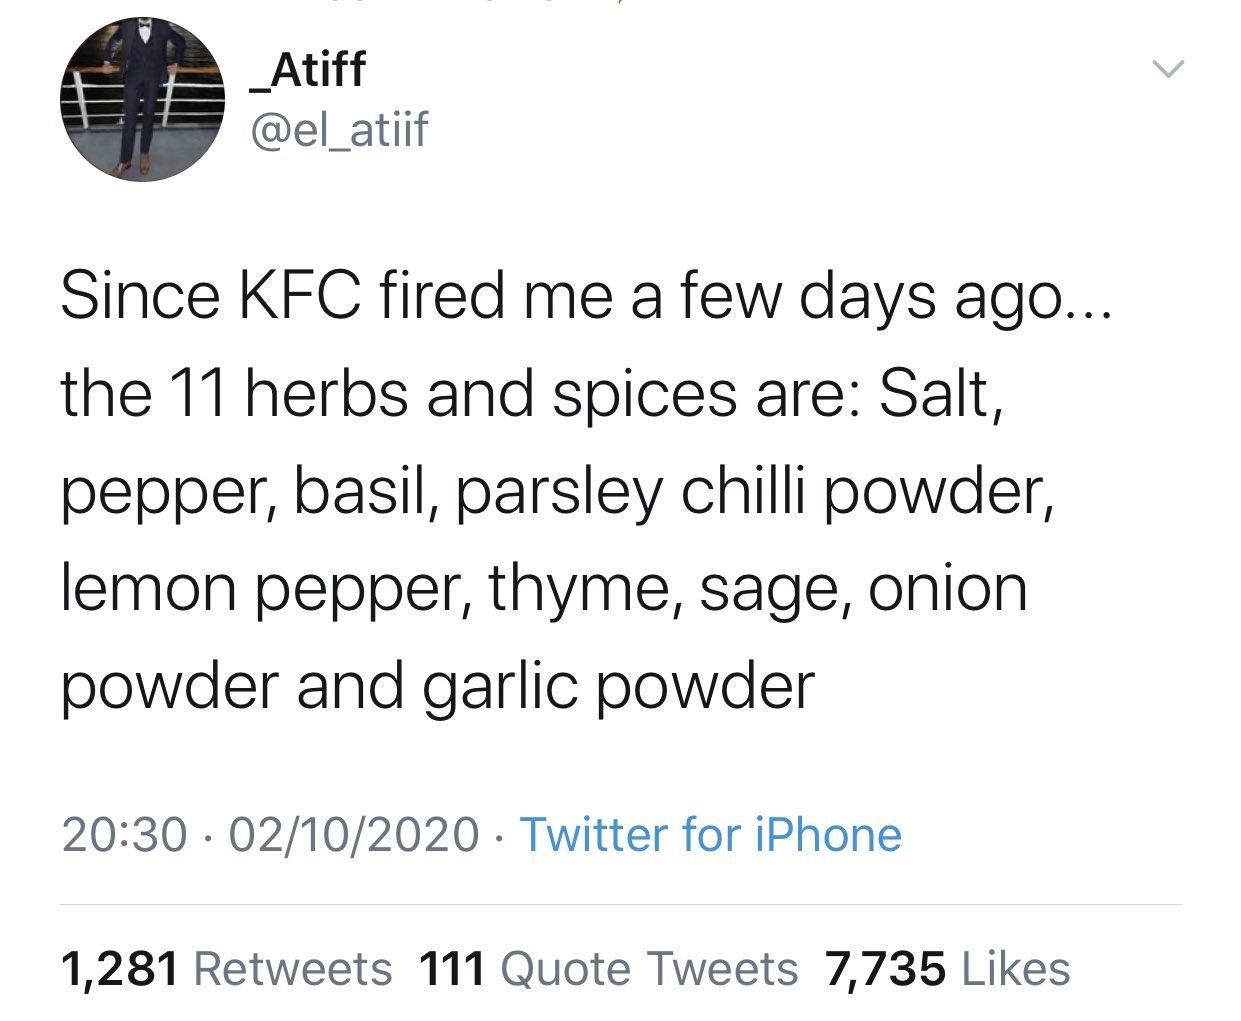The height and width of the screenshot is (1021, 1241).
Task: Open the Retweets label list
Action: (x=290, y=968)
